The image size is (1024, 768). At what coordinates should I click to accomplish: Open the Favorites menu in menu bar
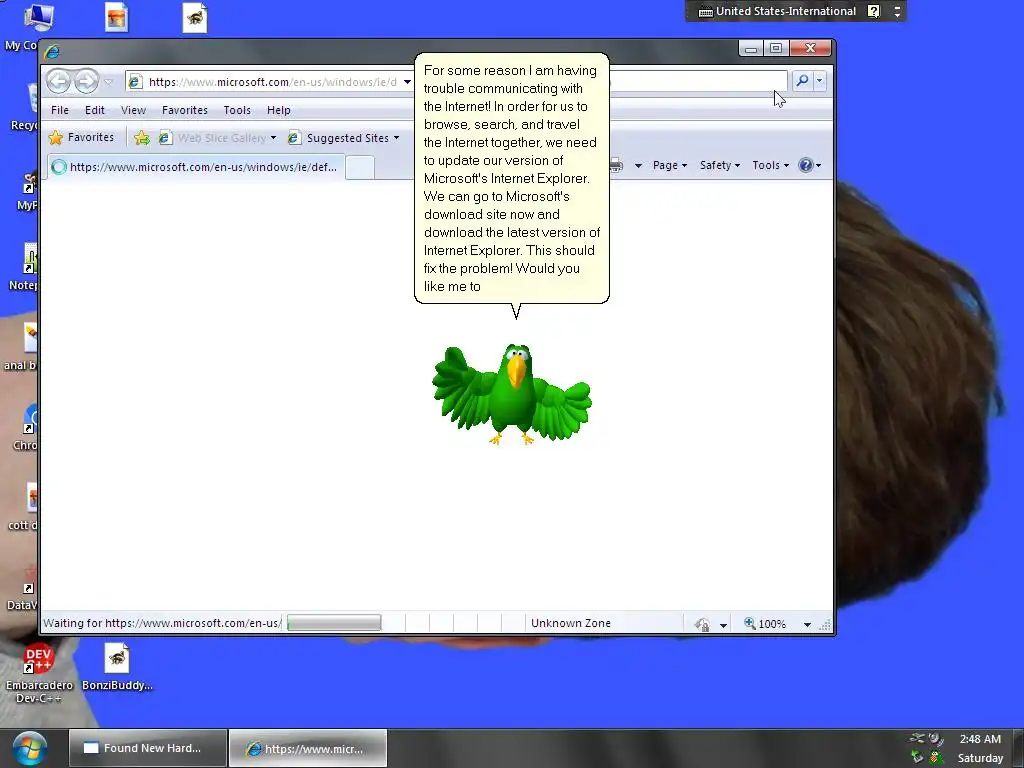click(185, 110)
